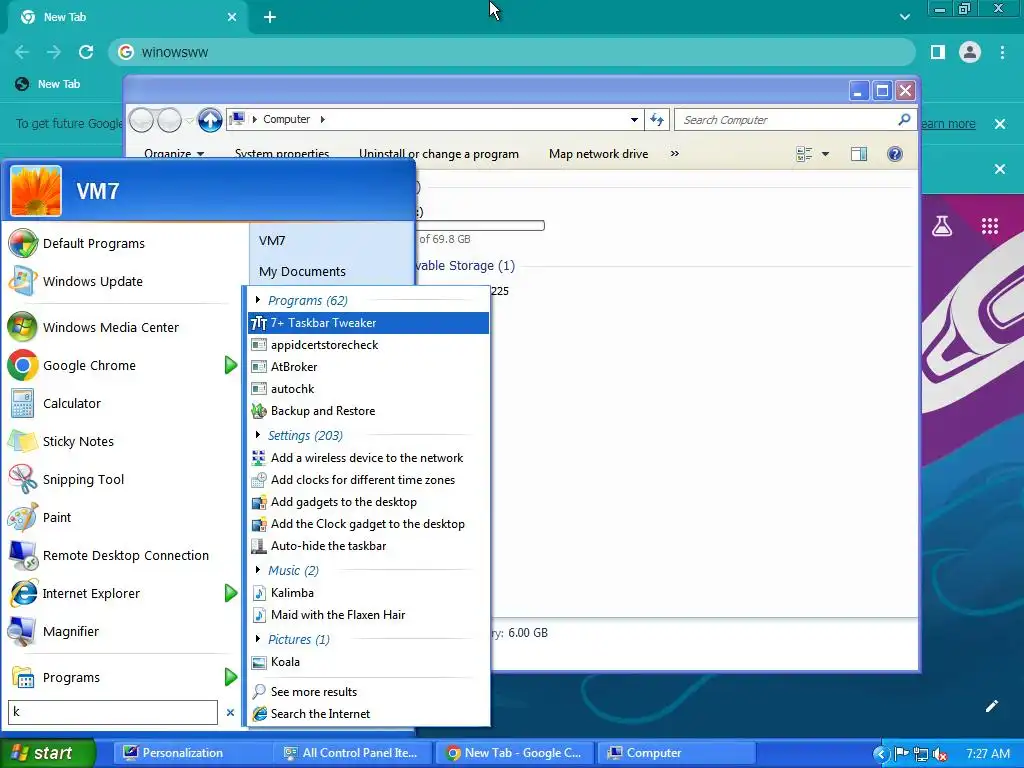Open Remote Desktop Connection
The width and height of the screenshot is (1024, 768).
(x=121, y=556)
